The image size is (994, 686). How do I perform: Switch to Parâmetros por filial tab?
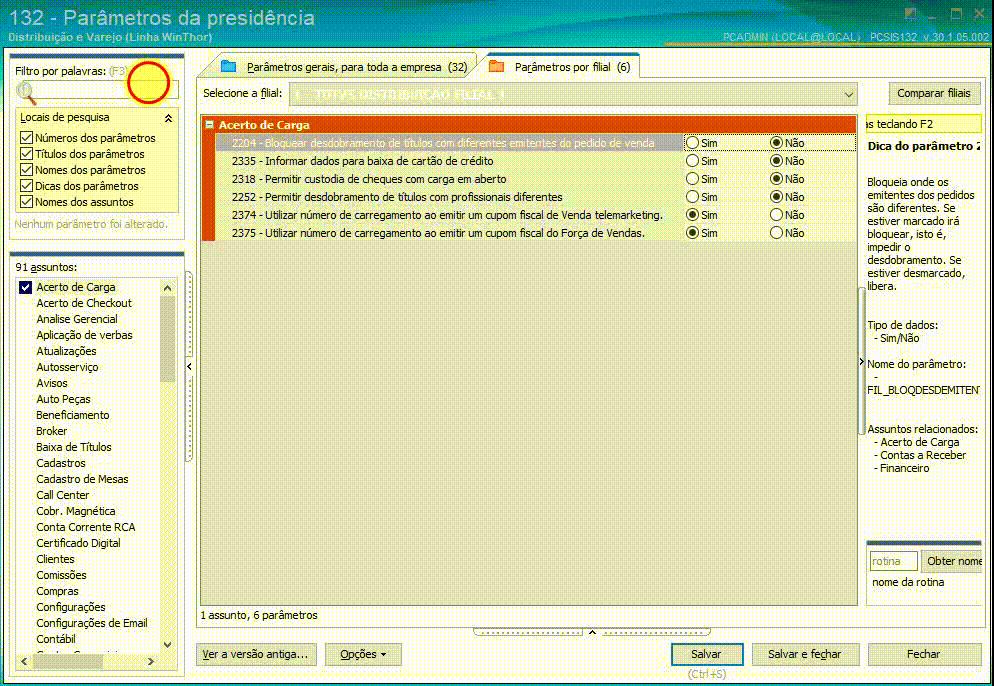(x=572, y=67)
